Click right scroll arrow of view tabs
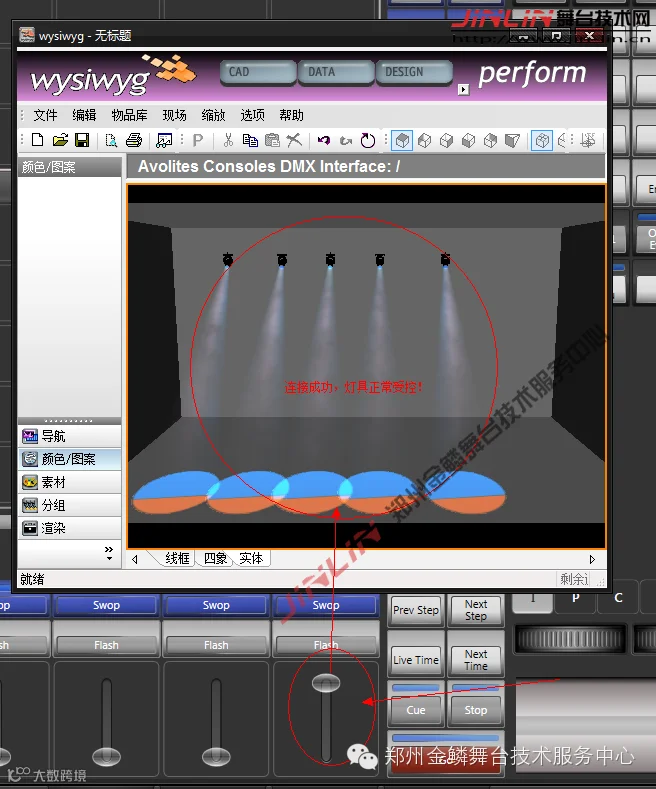This screenshot has height=789, width=656. [592, 560]
